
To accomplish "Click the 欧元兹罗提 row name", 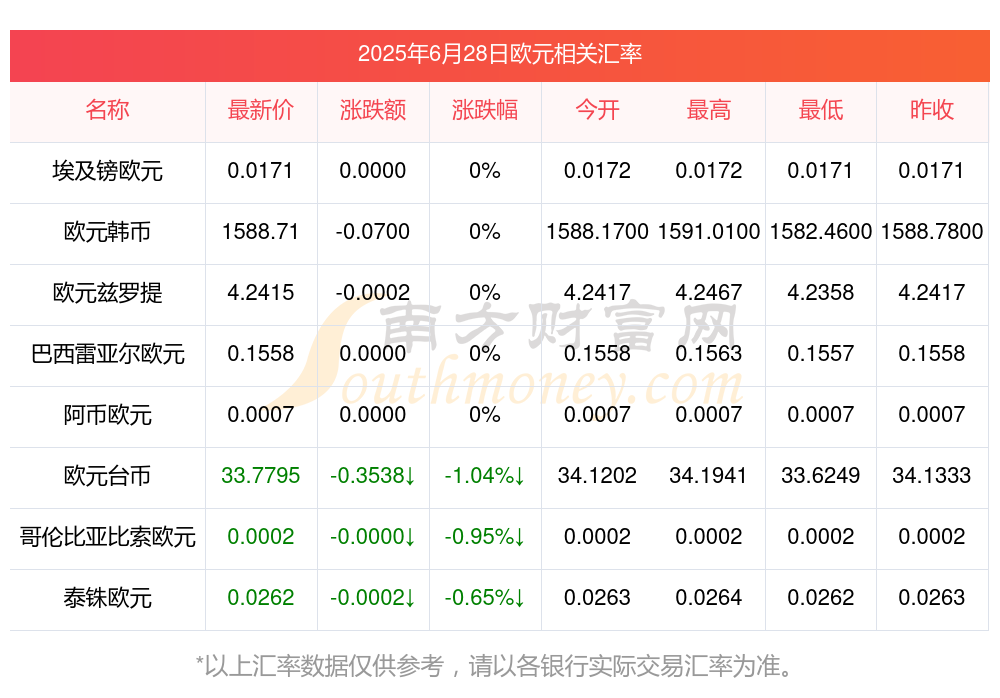I will 107,293.
